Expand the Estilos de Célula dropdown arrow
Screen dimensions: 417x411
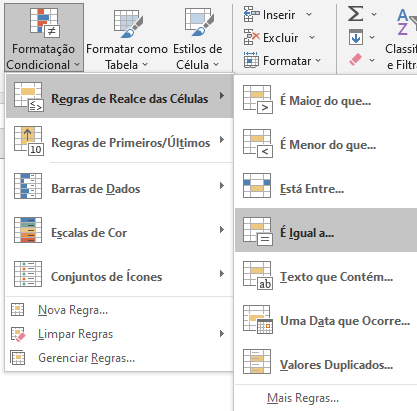pos(216,64)
